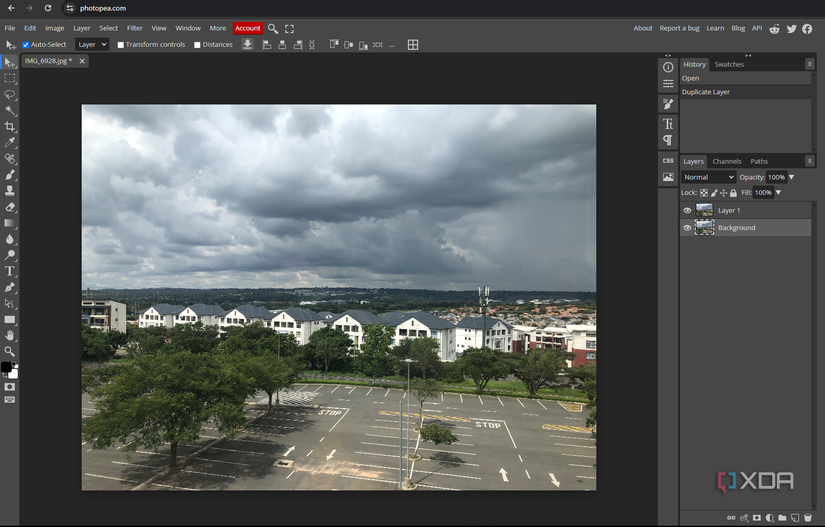Viewport: 825px width, 527px height.
Task: Click the download export icon in options bar
Action: pos(247,45)
